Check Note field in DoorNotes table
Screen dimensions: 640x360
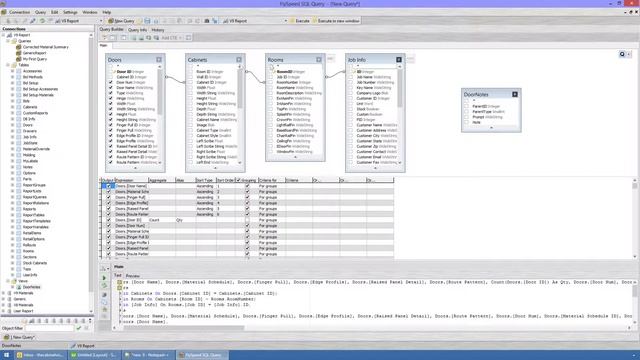coord(467,122)
